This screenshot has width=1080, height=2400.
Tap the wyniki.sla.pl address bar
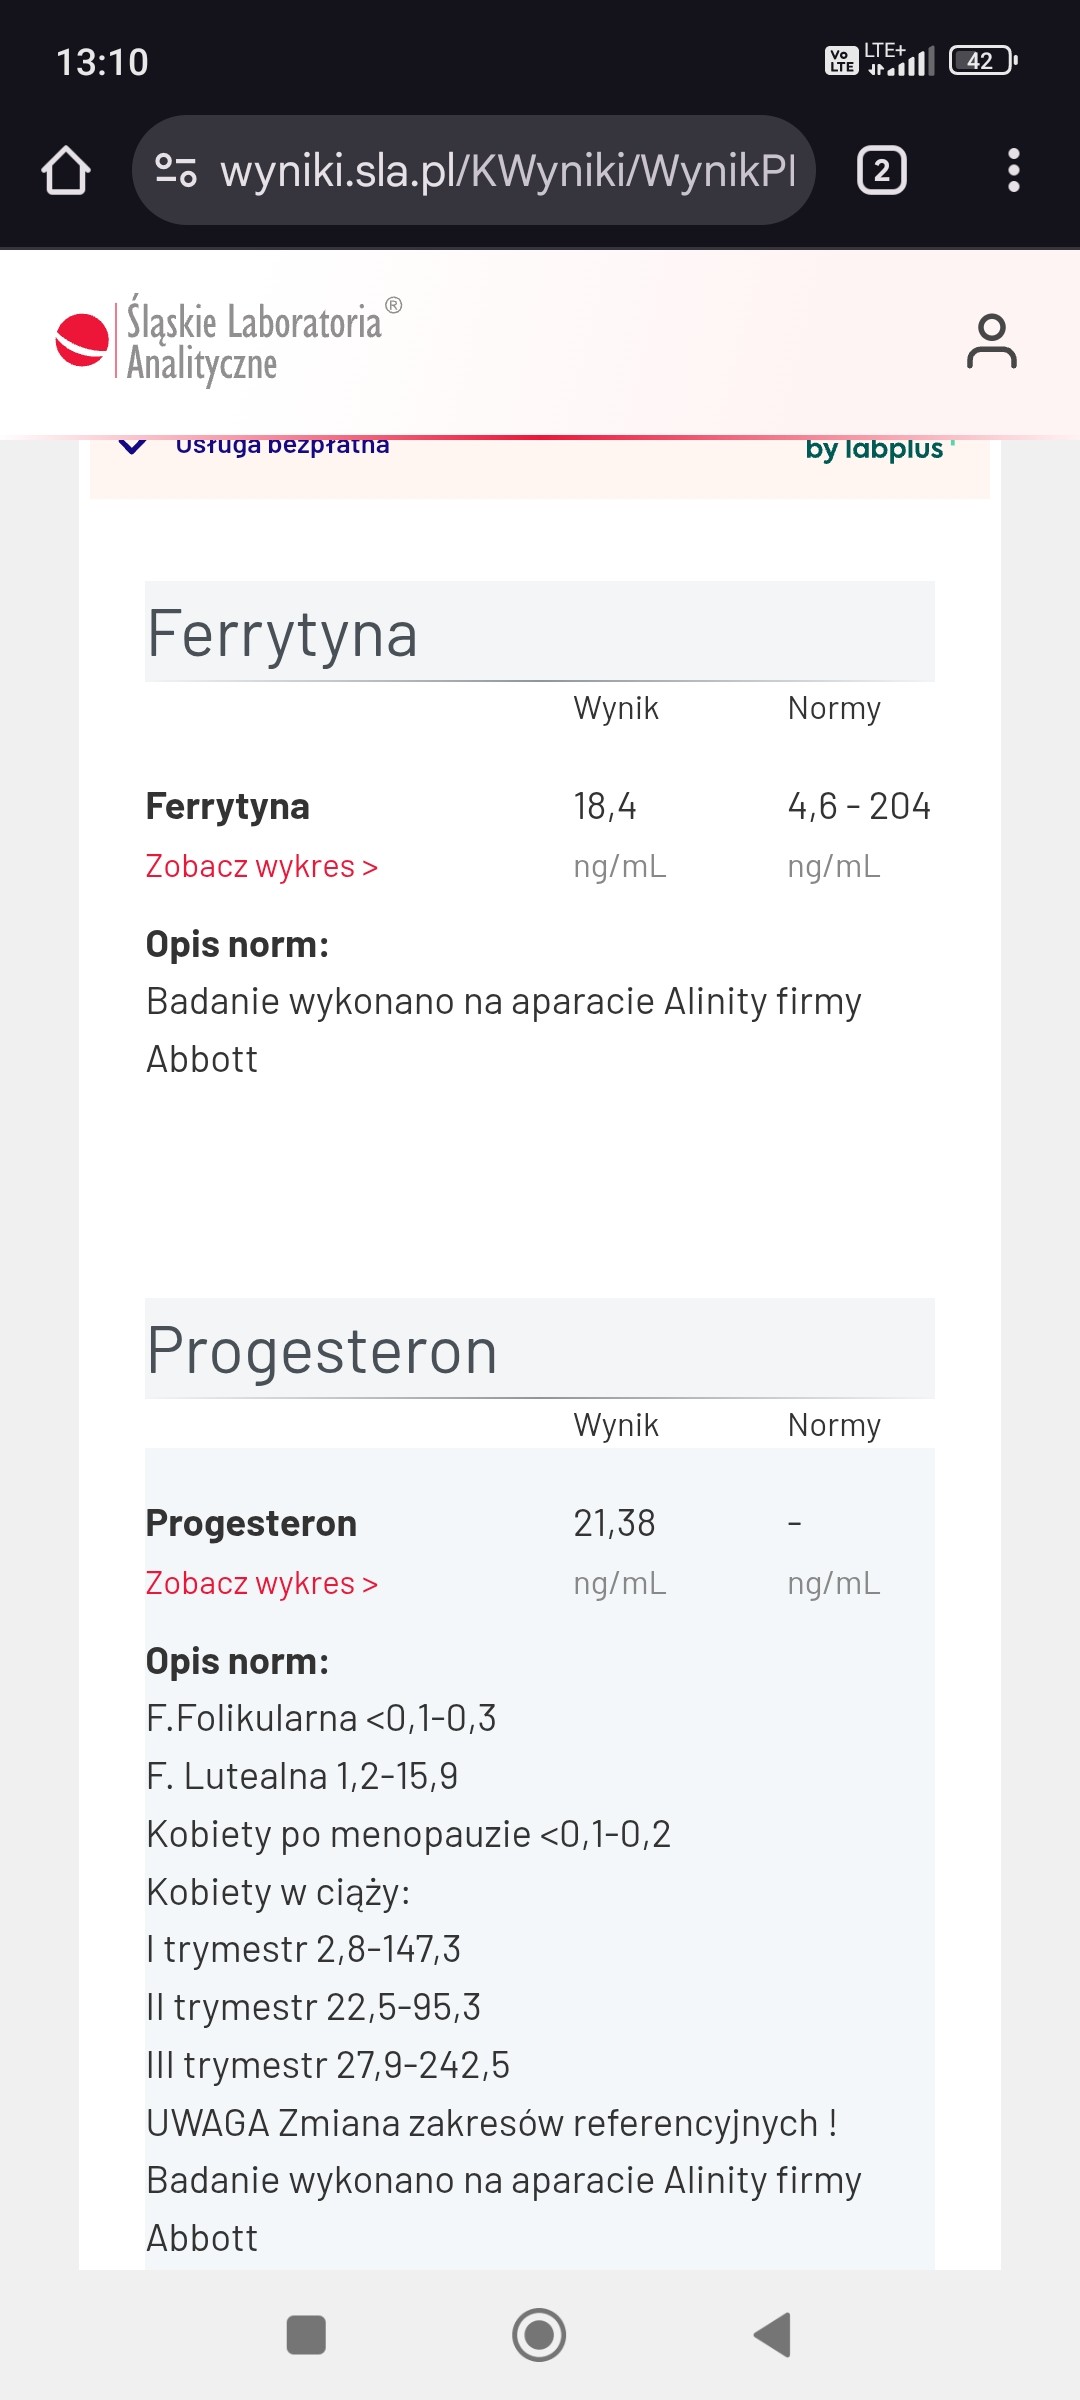tap(506, 170)
